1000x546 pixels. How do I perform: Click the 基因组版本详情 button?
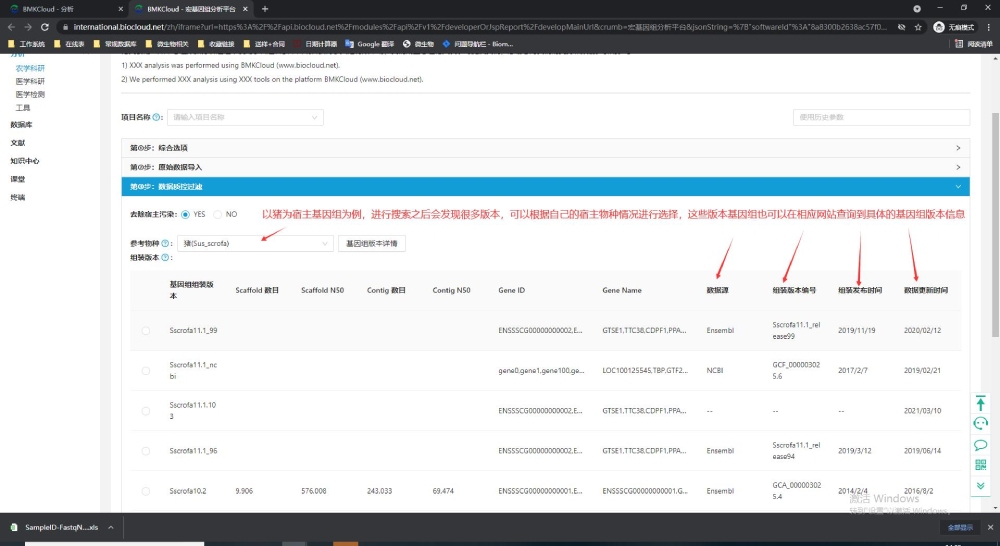tap(371, 243)
